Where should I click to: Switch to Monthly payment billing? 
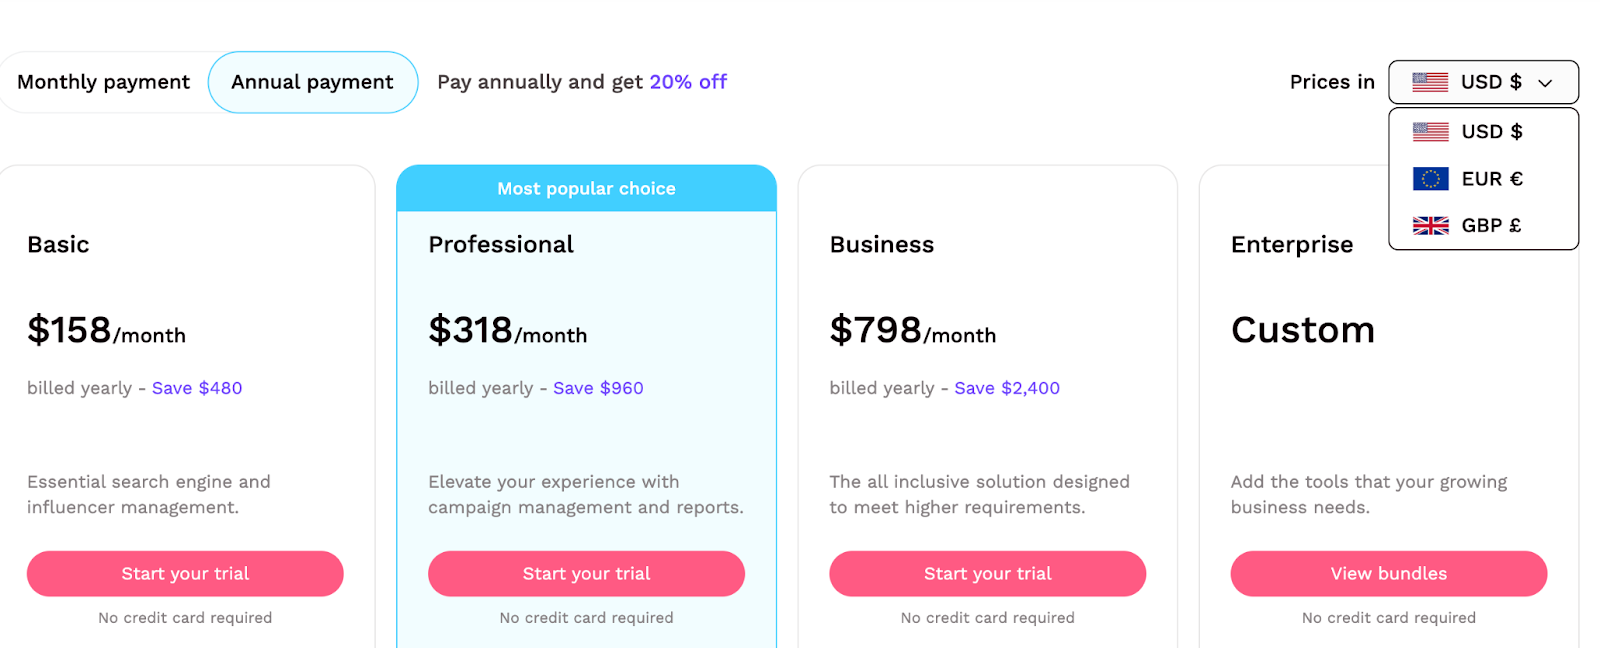[103, 82]
